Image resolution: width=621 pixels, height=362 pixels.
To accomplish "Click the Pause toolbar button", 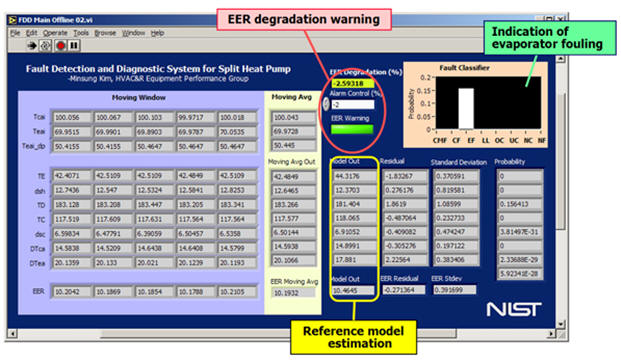I will point(74,46).
